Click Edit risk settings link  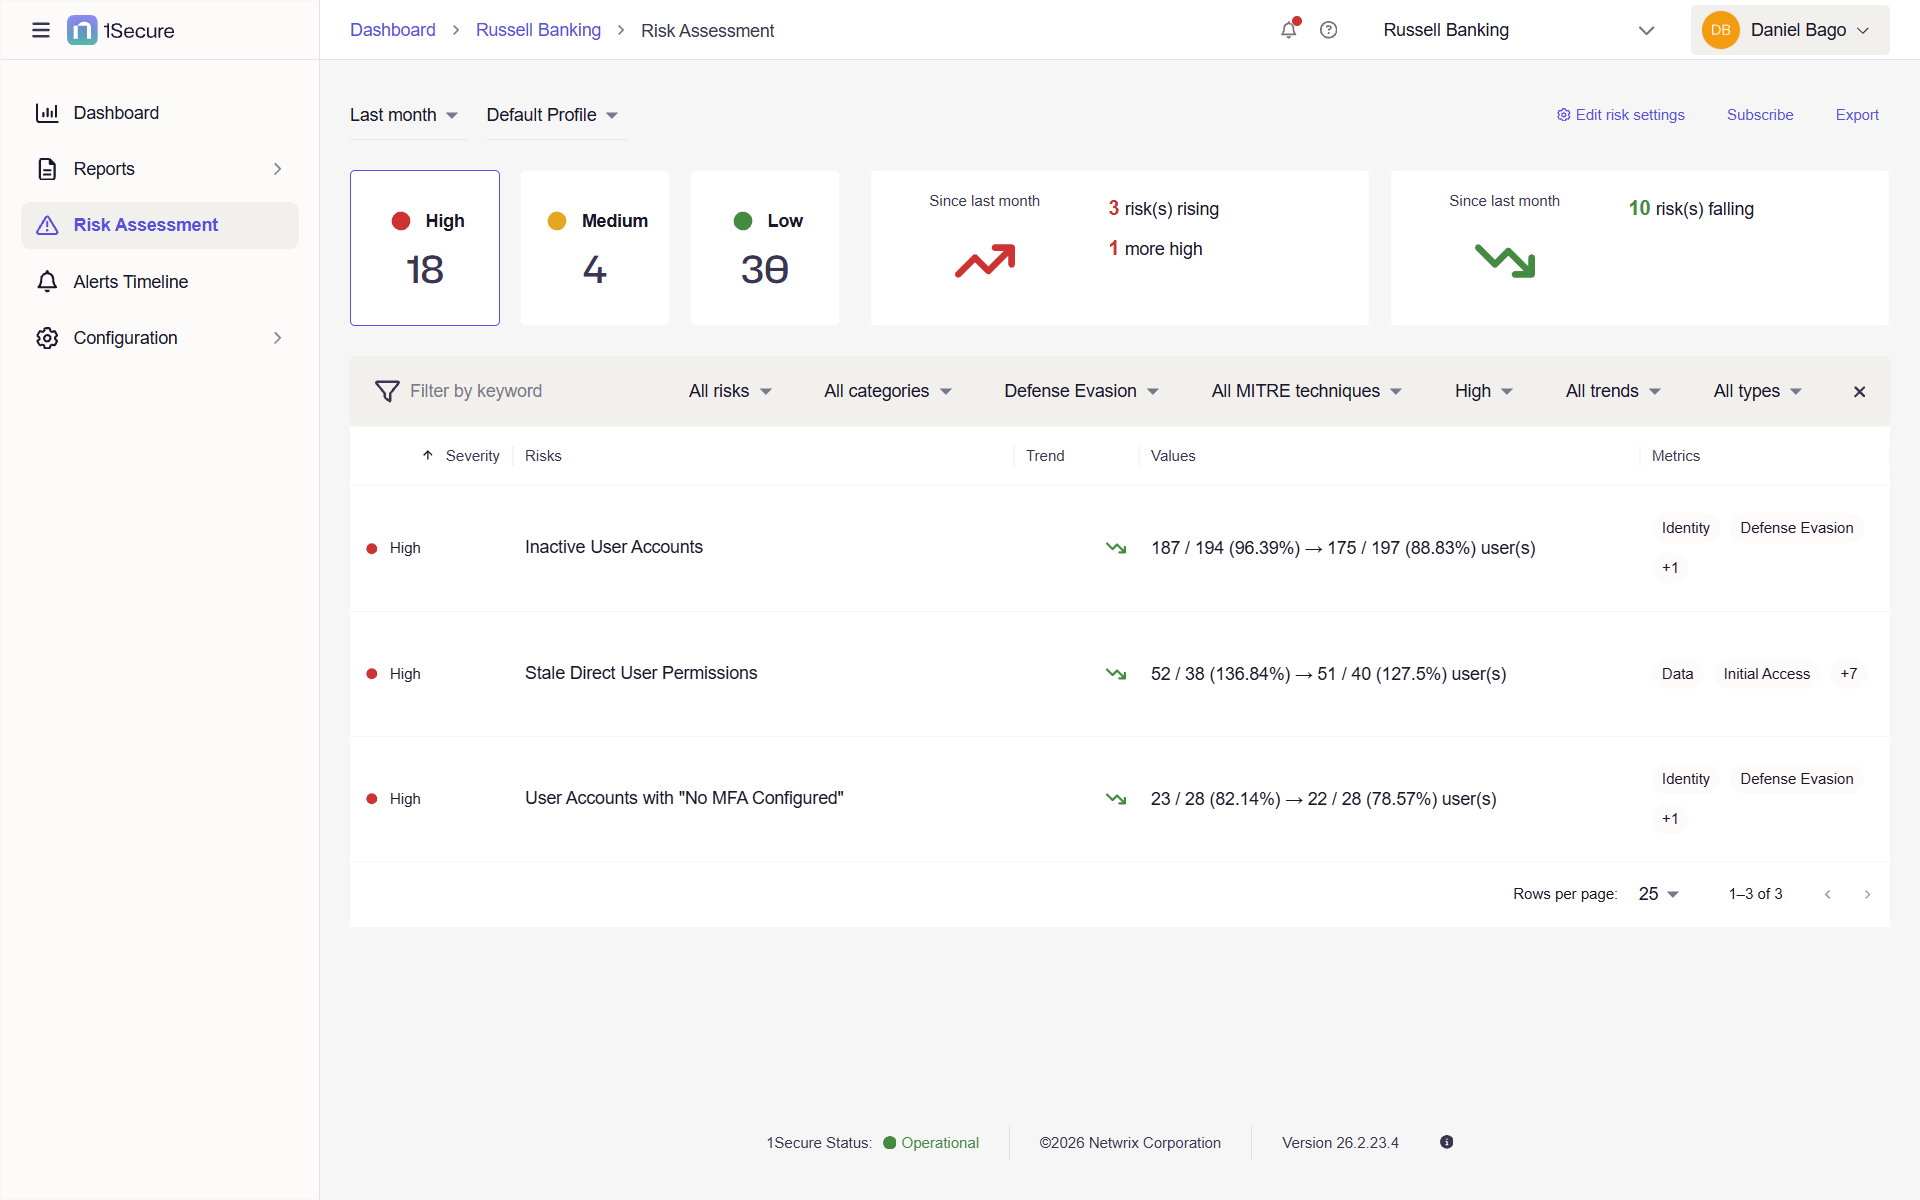(x=1621, y=115)
